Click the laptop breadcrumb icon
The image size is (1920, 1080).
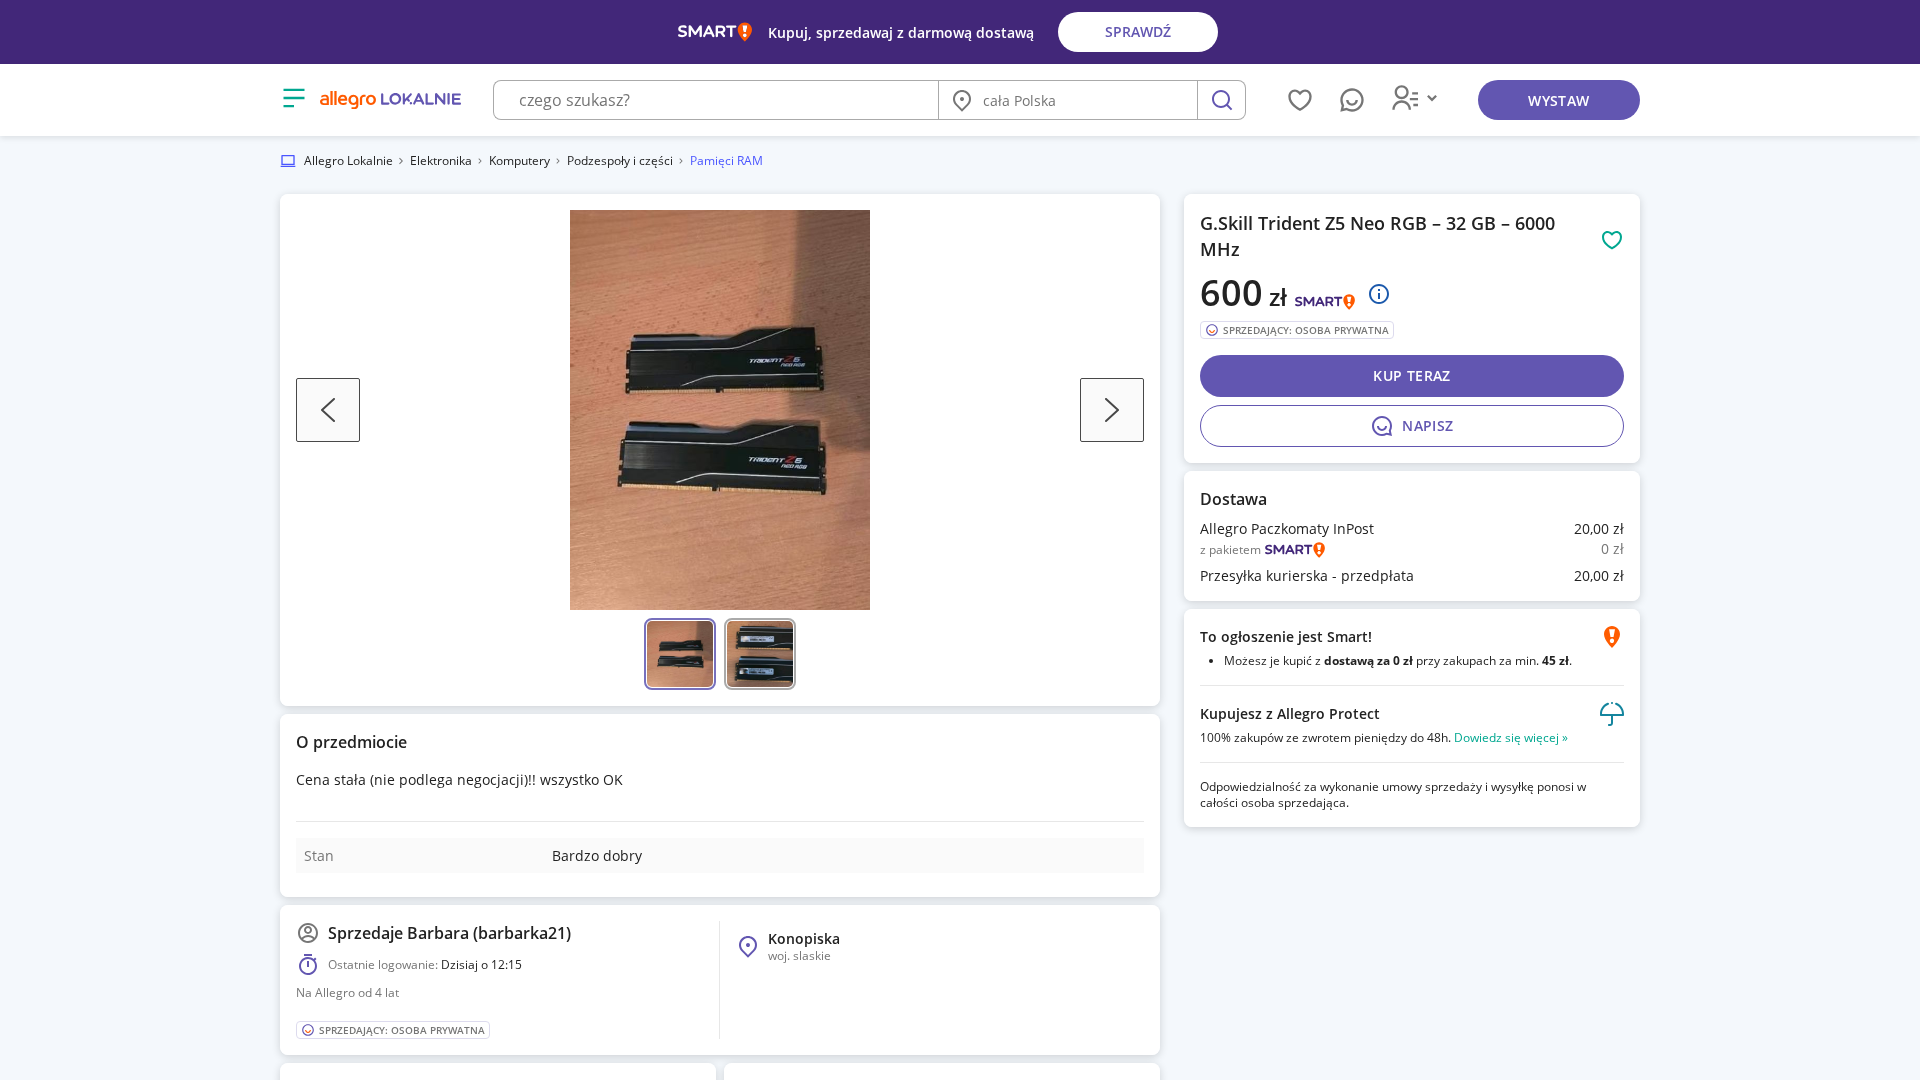click(288, 161)
